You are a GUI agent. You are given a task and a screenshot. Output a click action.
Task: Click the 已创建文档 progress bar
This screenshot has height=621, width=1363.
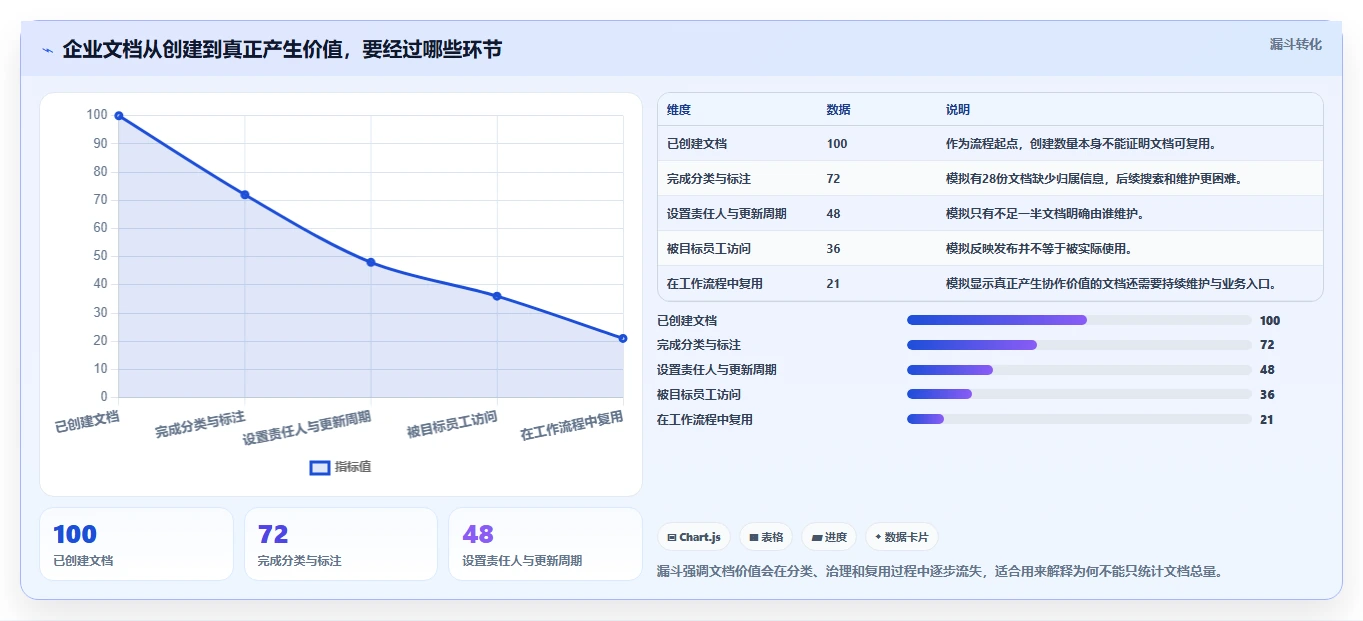1079,320
